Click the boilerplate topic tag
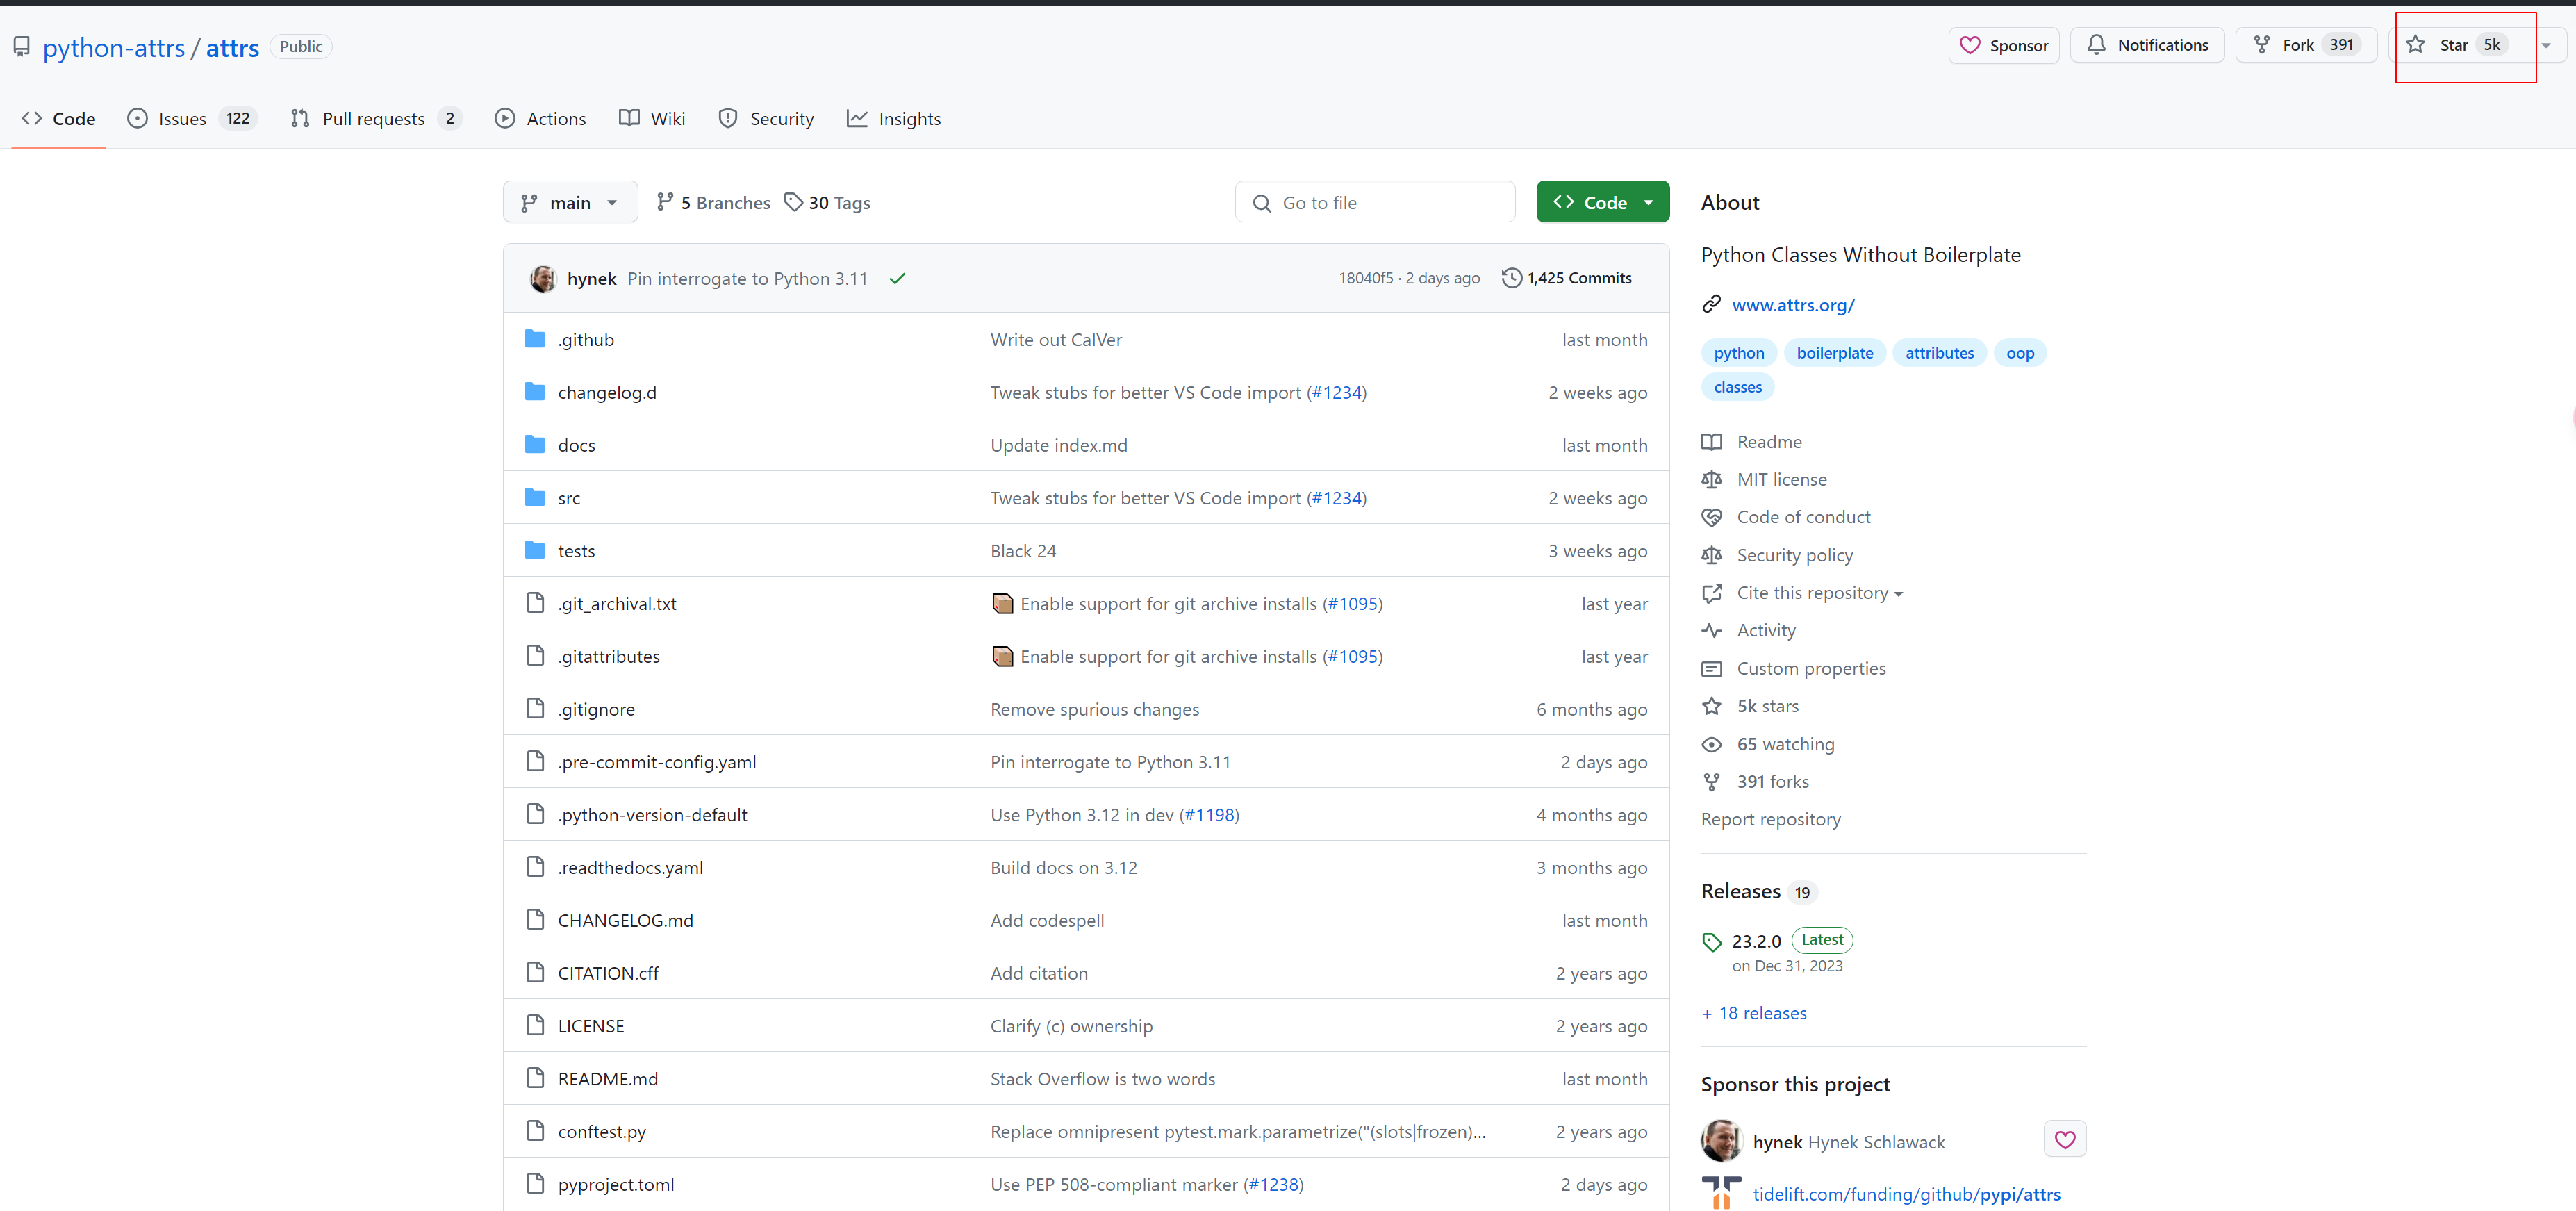Viewport: 2576px width, 1211px height. (1834, 353)
